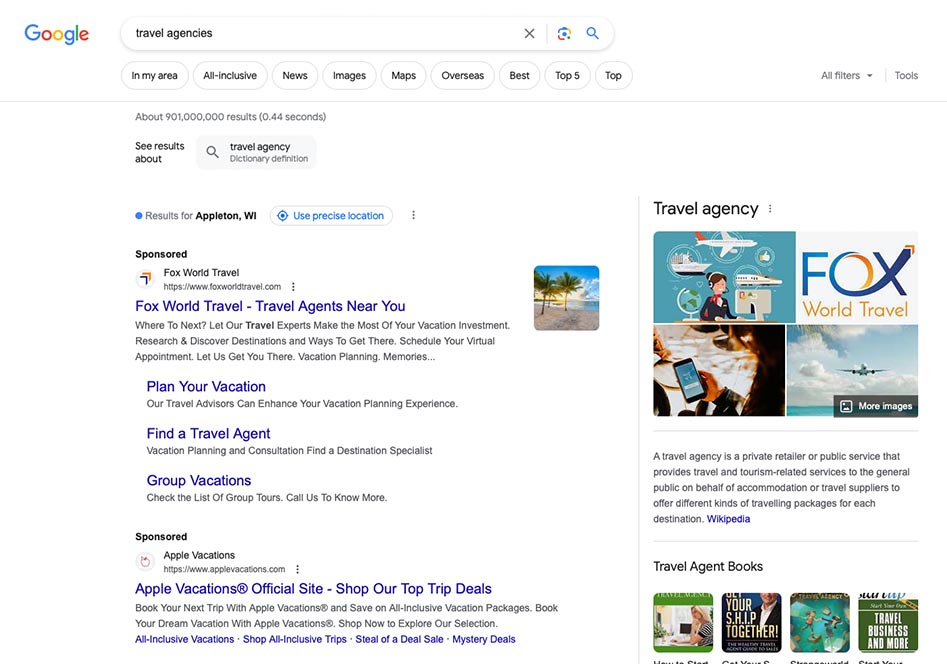Click the applevacations.com URL text
Viewport: 947px width, 664px height.
pos(224,569)
